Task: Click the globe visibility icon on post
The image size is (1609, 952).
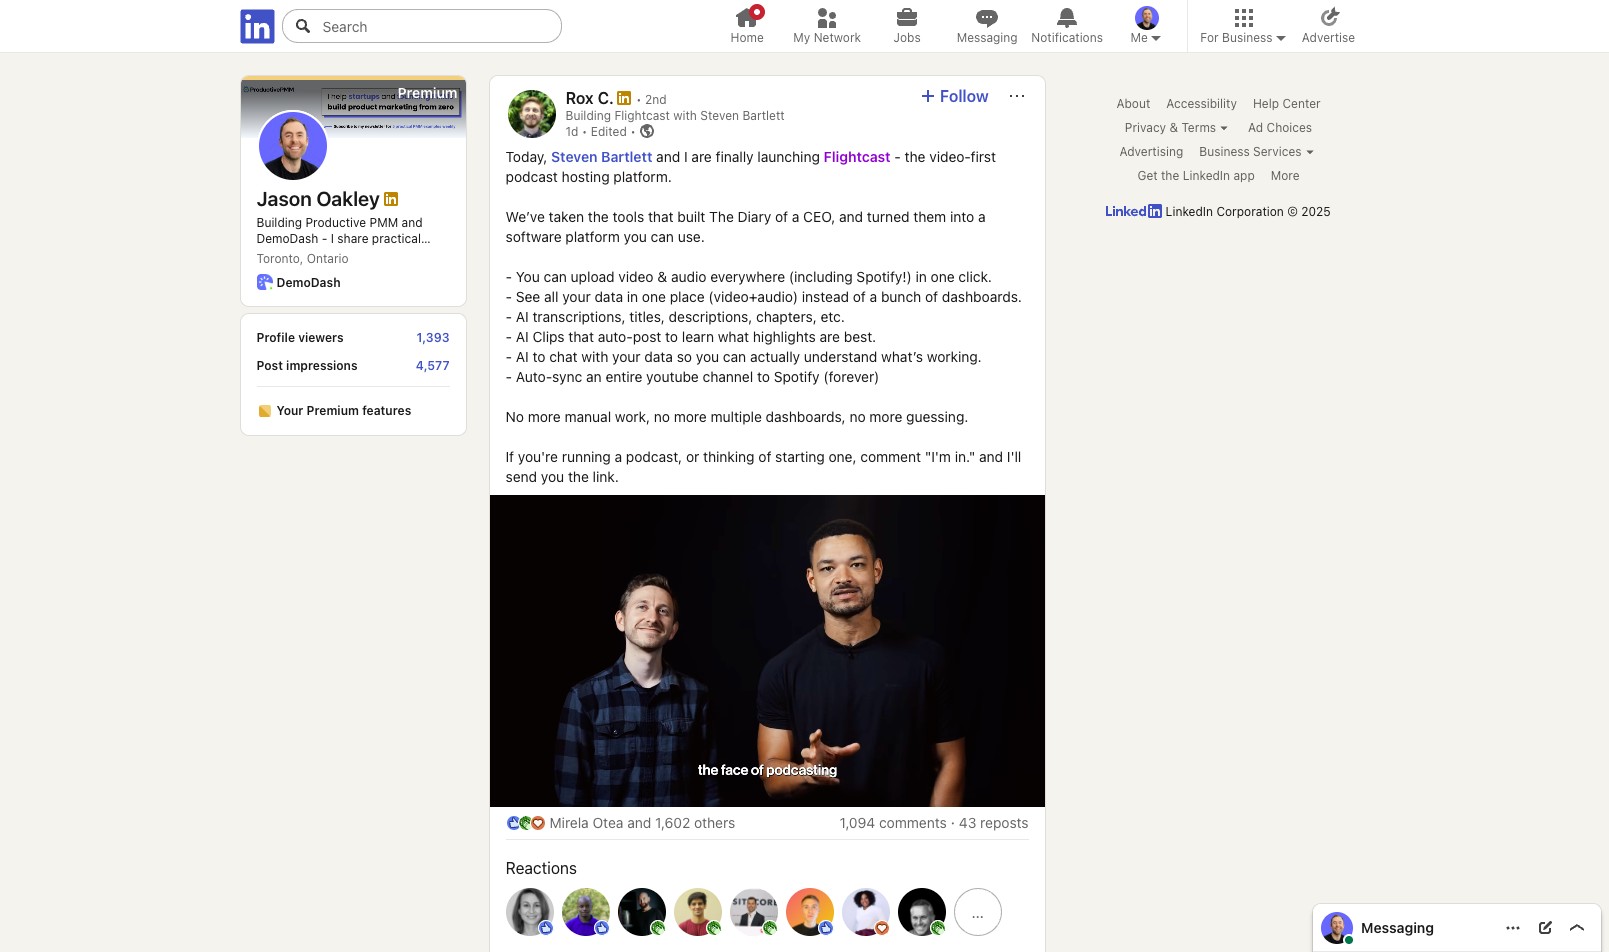Action: coord(647,131)
